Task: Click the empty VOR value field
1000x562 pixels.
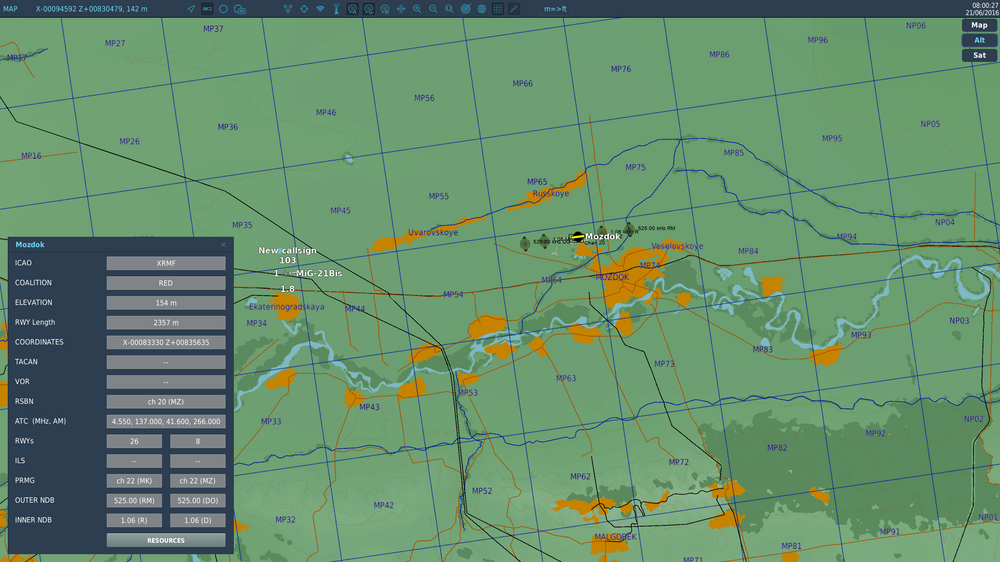Action: [166, 381]
